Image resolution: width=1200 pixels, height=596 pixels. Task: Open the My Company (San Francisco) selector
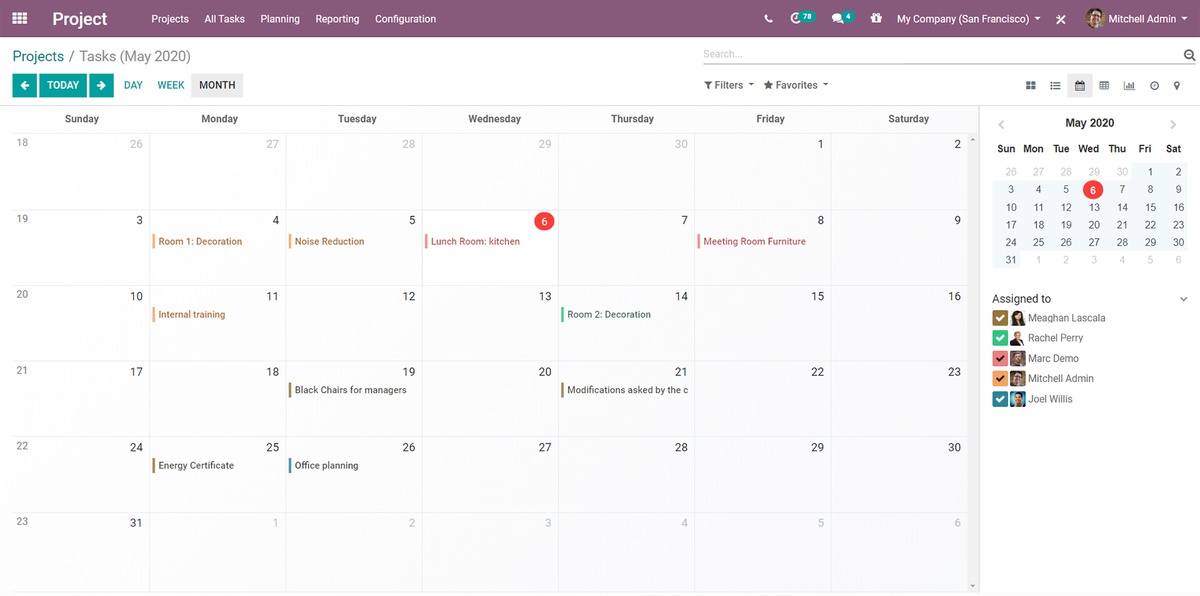[968, 19]
